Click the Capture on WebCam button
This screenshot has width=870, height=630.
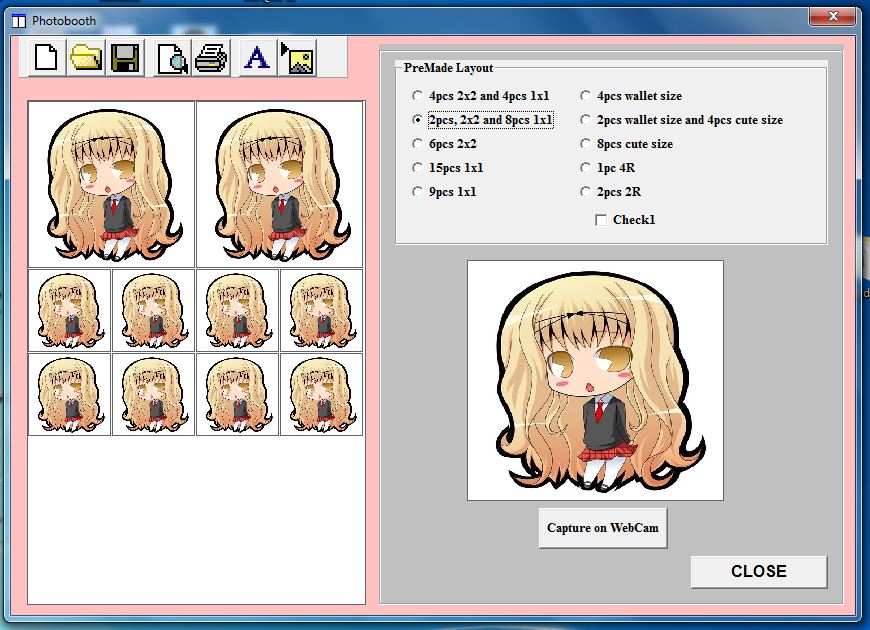603,528
